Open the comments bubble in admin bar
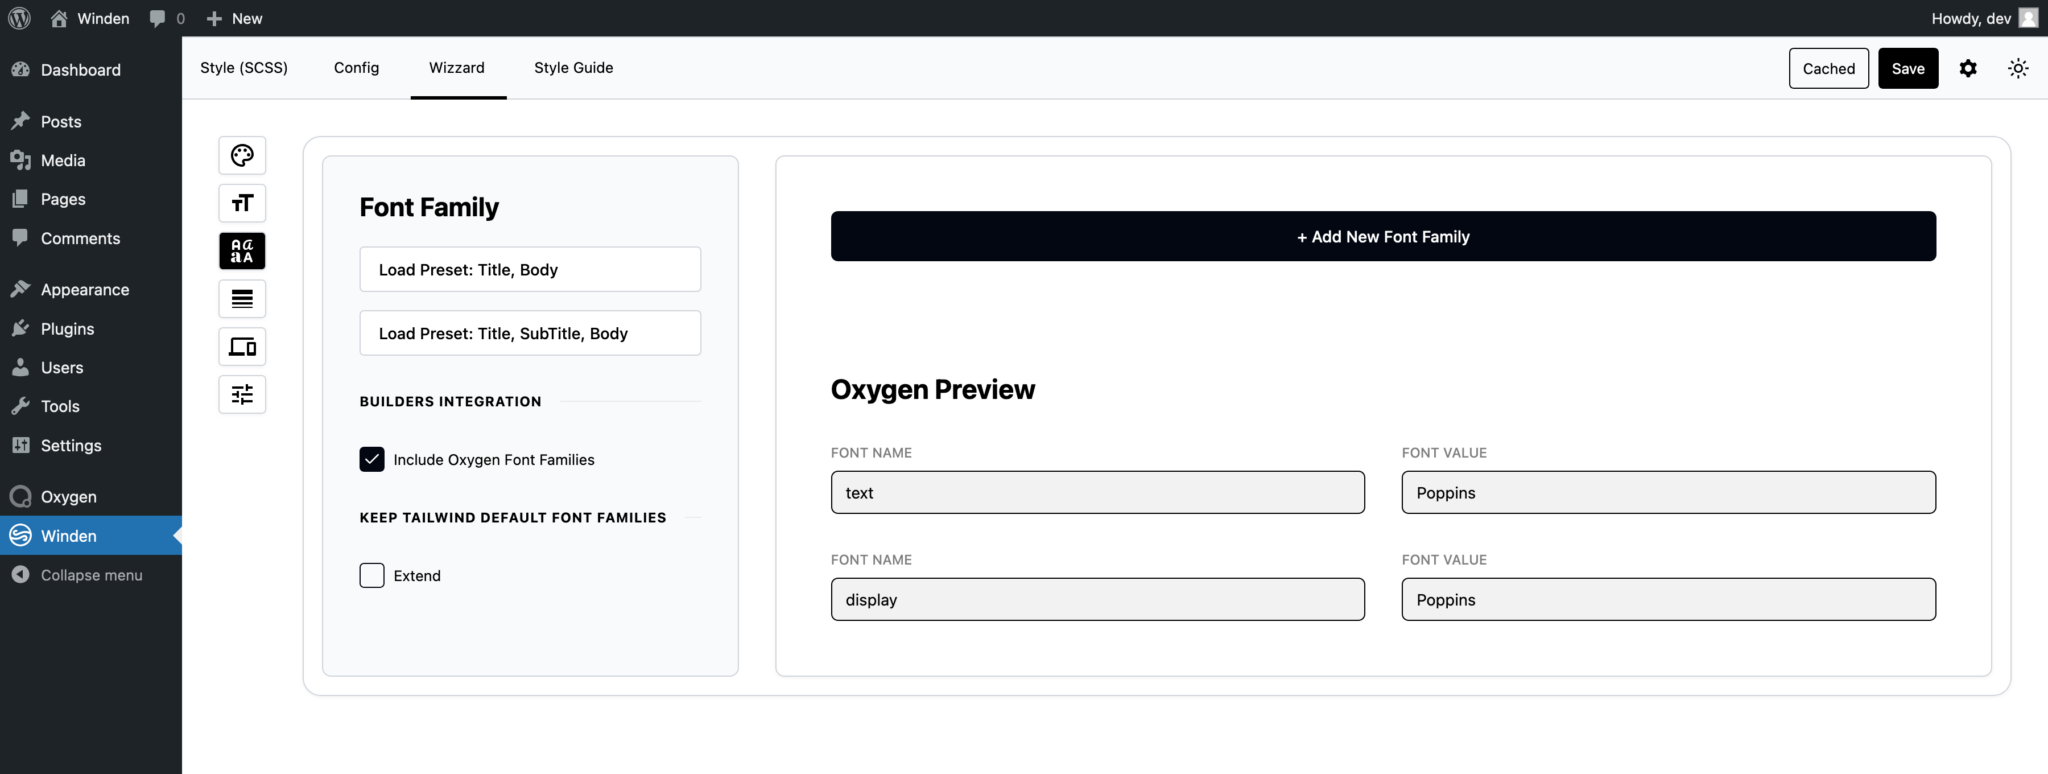The height and width of the screenshot is (774, 2048). click(x=157, y=18)
